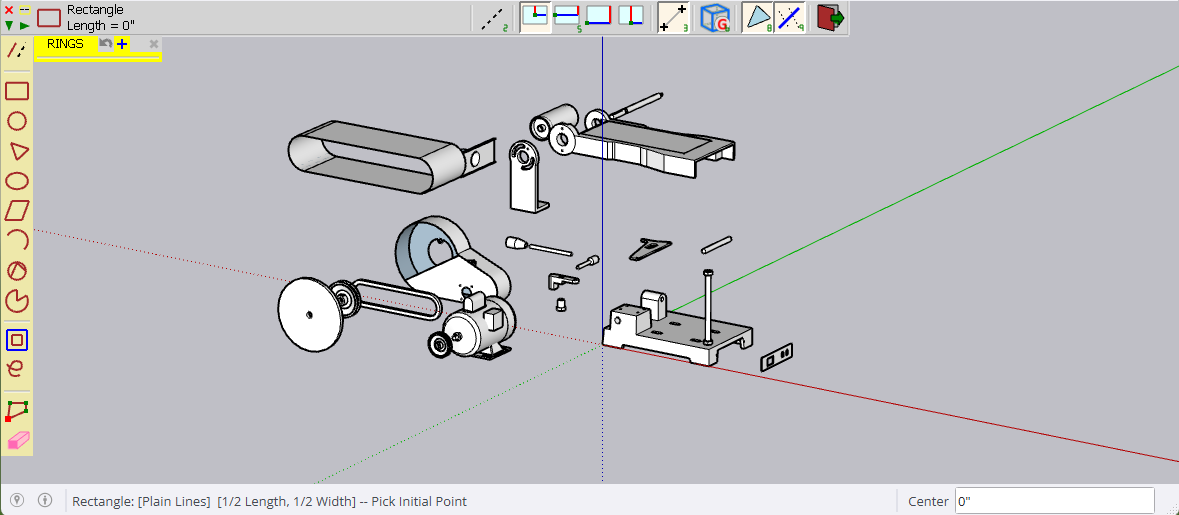1179x515 pixels.
Task: Enable group generation cube icon
Action: click(x=714, y=19)
